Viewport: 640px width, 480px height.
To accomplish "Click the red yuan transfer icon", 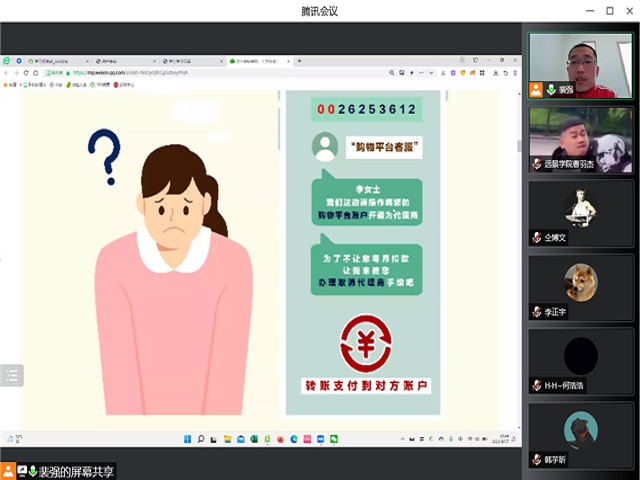I will coord(366,343).
